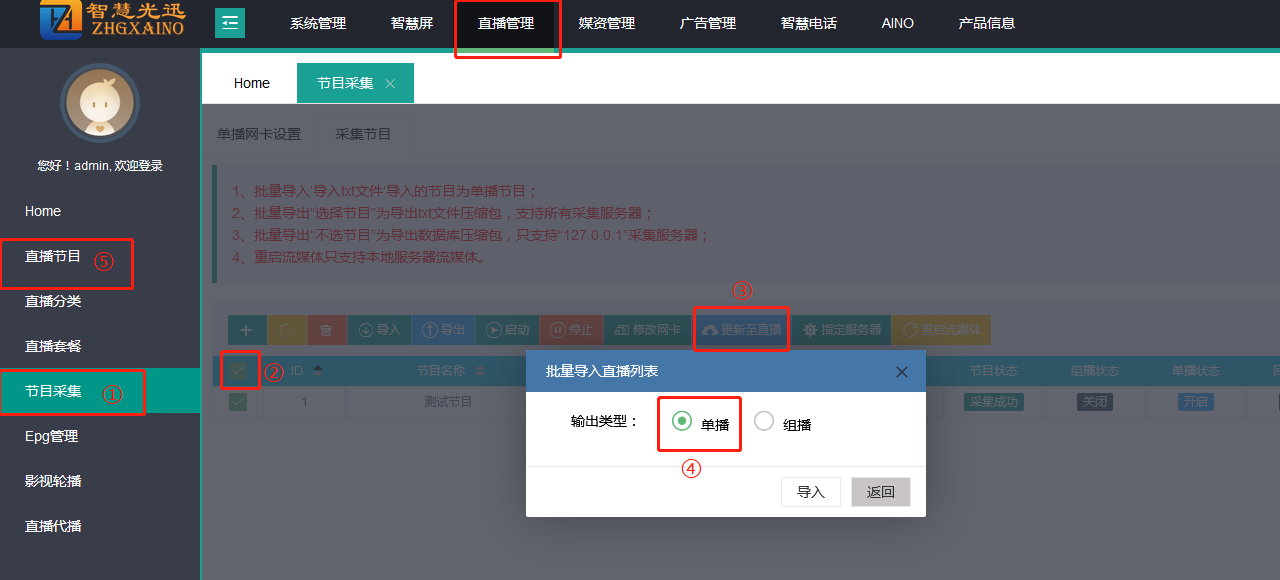
Task: Close the 批量导入直播列表 dialog
Action: [902, 372]
